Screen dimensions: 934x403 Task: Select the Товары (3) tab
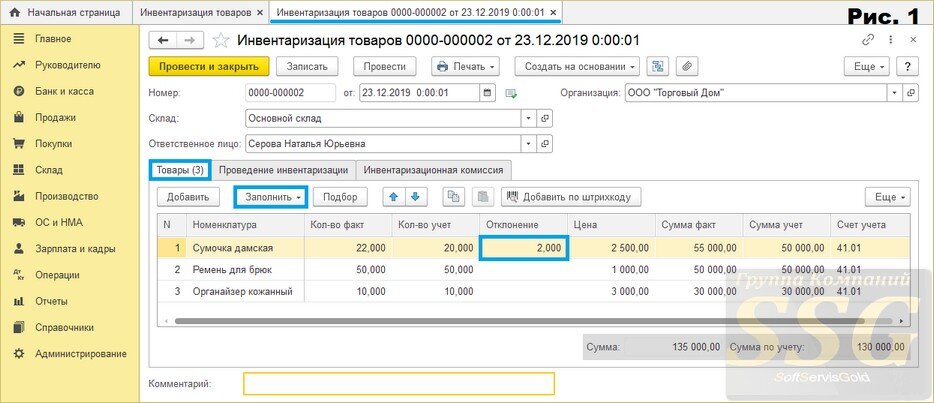180,170
